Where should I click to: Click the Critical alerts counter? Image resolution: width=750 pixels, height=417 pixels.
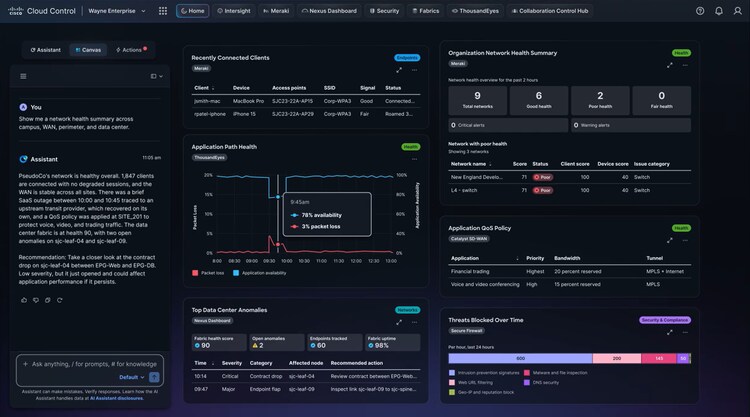coord(508,125)
